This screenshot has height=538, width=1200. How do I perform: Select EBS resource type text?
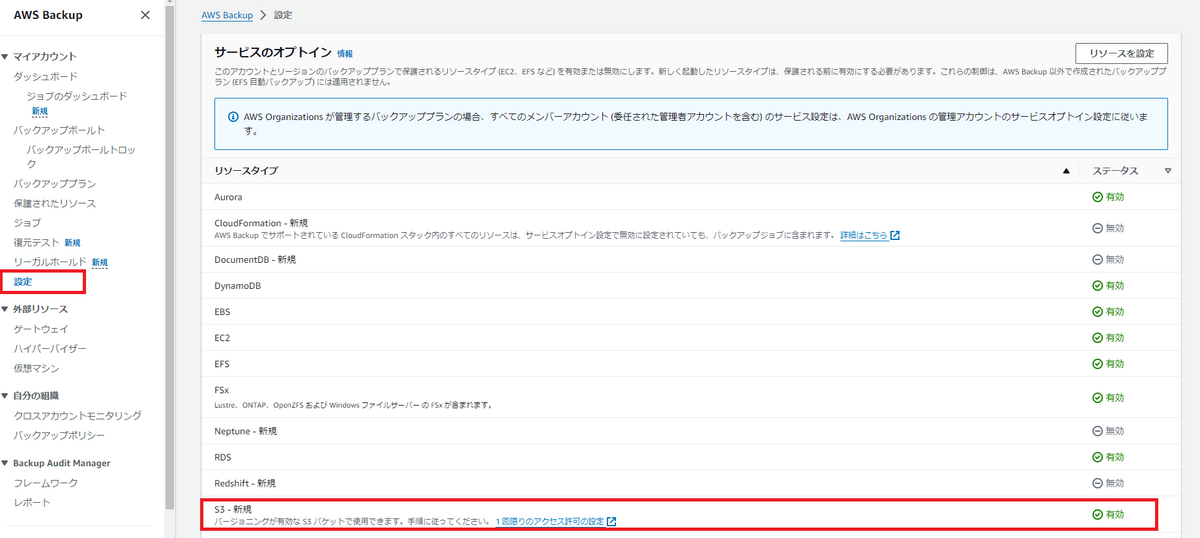(222, 312)
